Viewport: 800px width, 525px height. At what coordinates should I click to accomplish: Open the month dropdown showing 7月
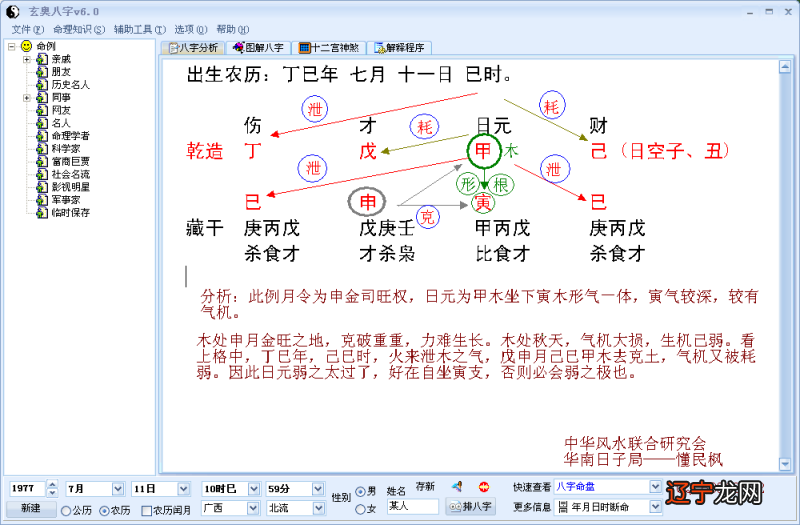(x=118, y=489)
